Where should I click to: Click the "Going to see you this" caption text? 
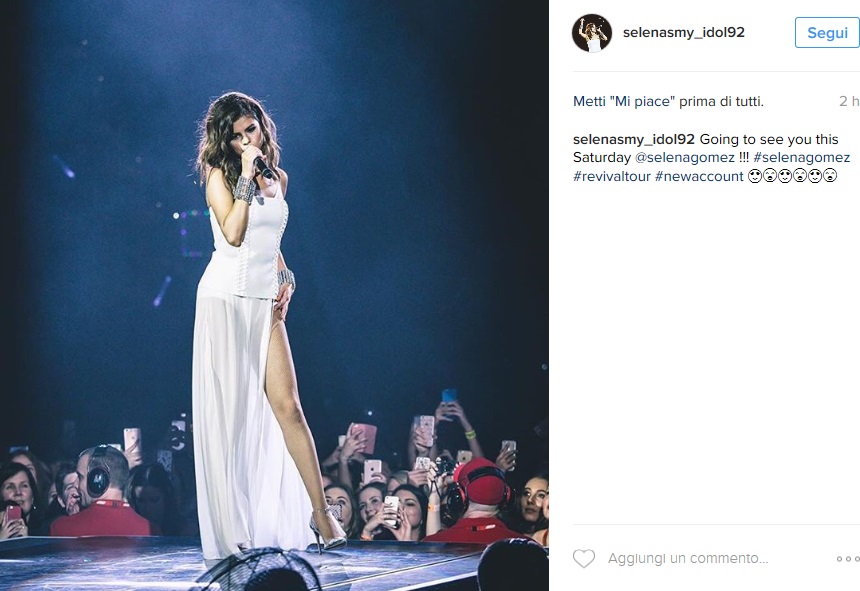[769, 139]
